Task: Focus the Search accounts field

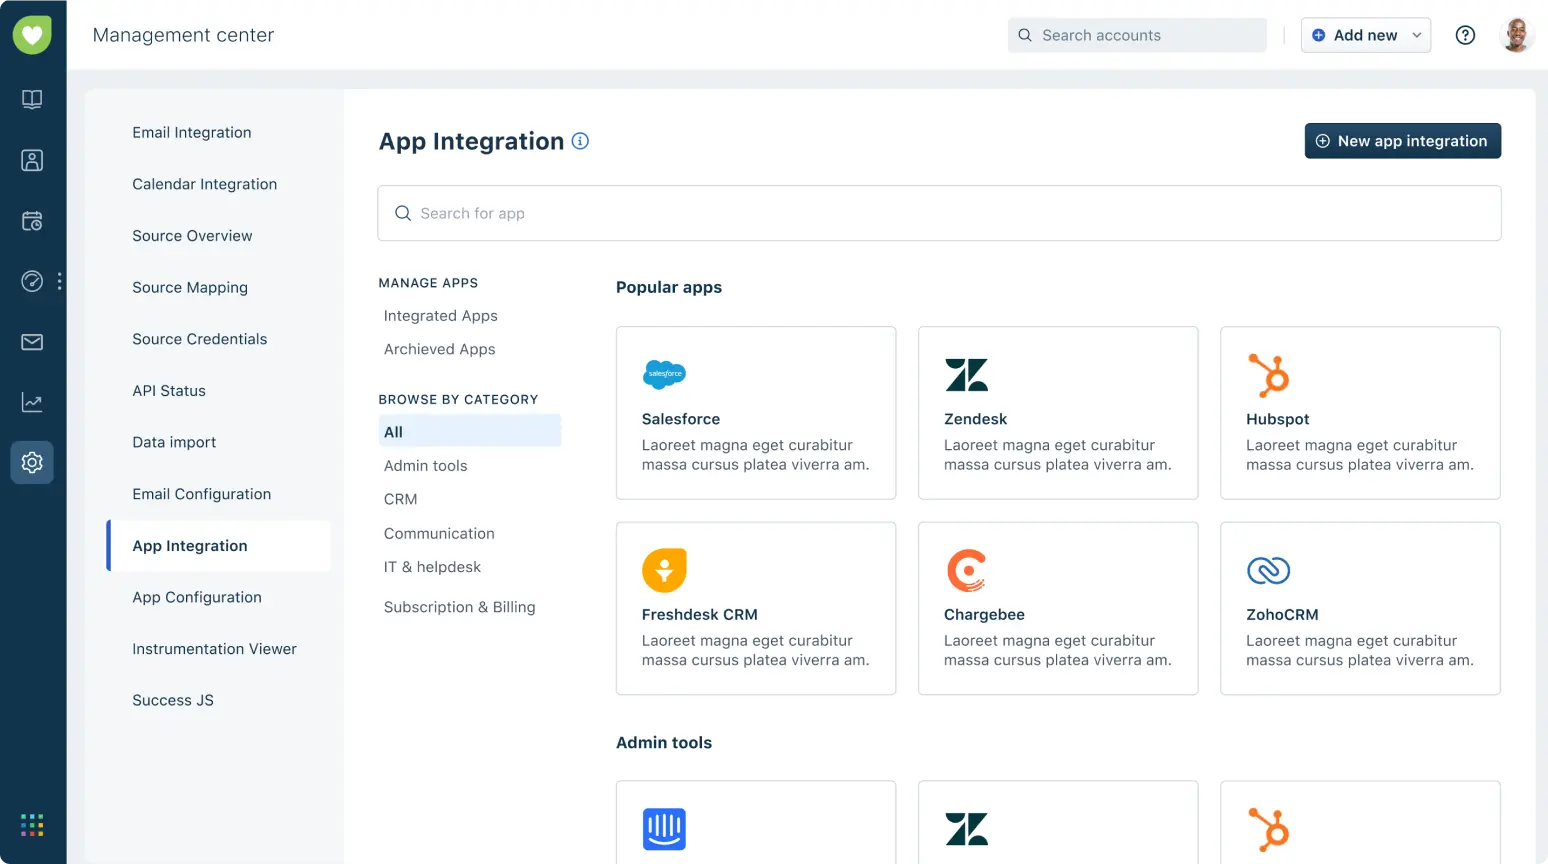Action: point(1137,35)
